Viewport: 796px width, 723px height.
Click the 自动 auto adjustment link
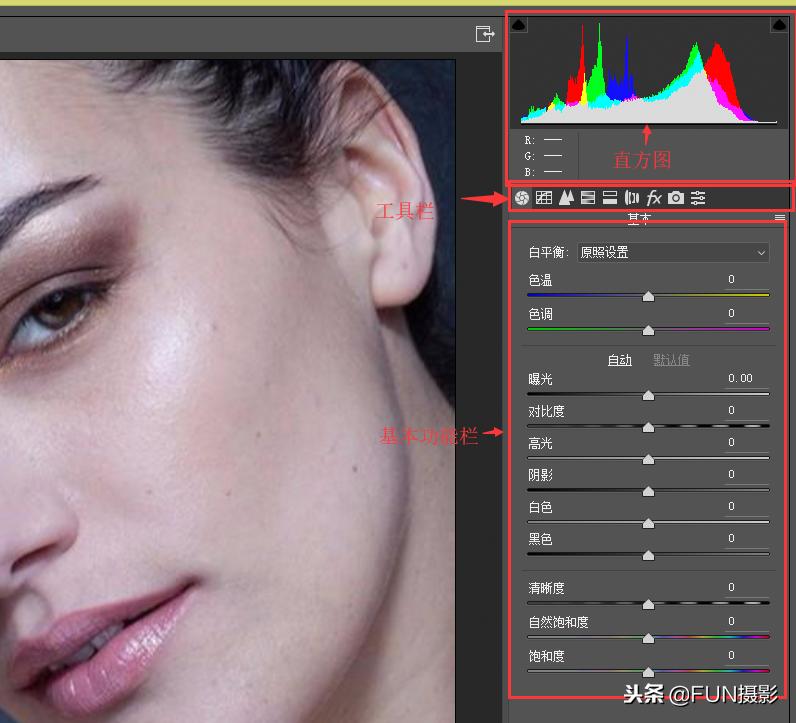tap(619, 360)
